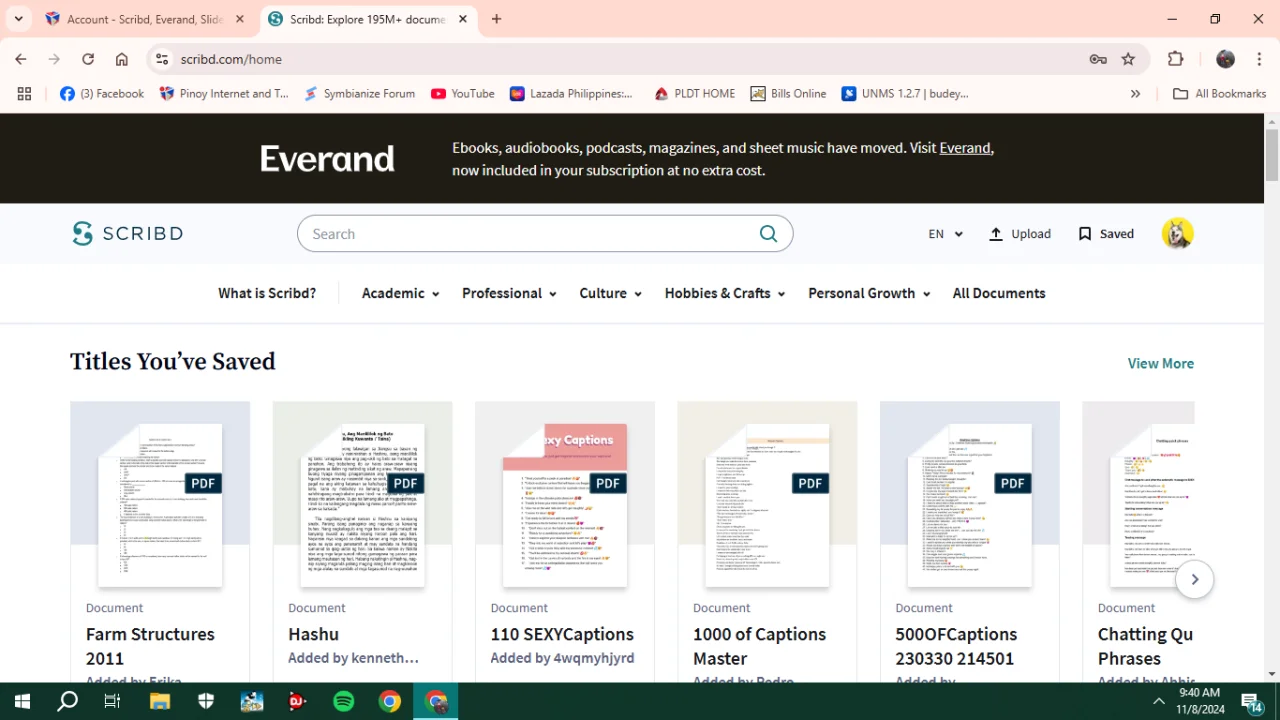Open 1000 of Captions Master title
Image resolution: width=1280 pixels, height=720 pixels.
click(x=759, y=646)
